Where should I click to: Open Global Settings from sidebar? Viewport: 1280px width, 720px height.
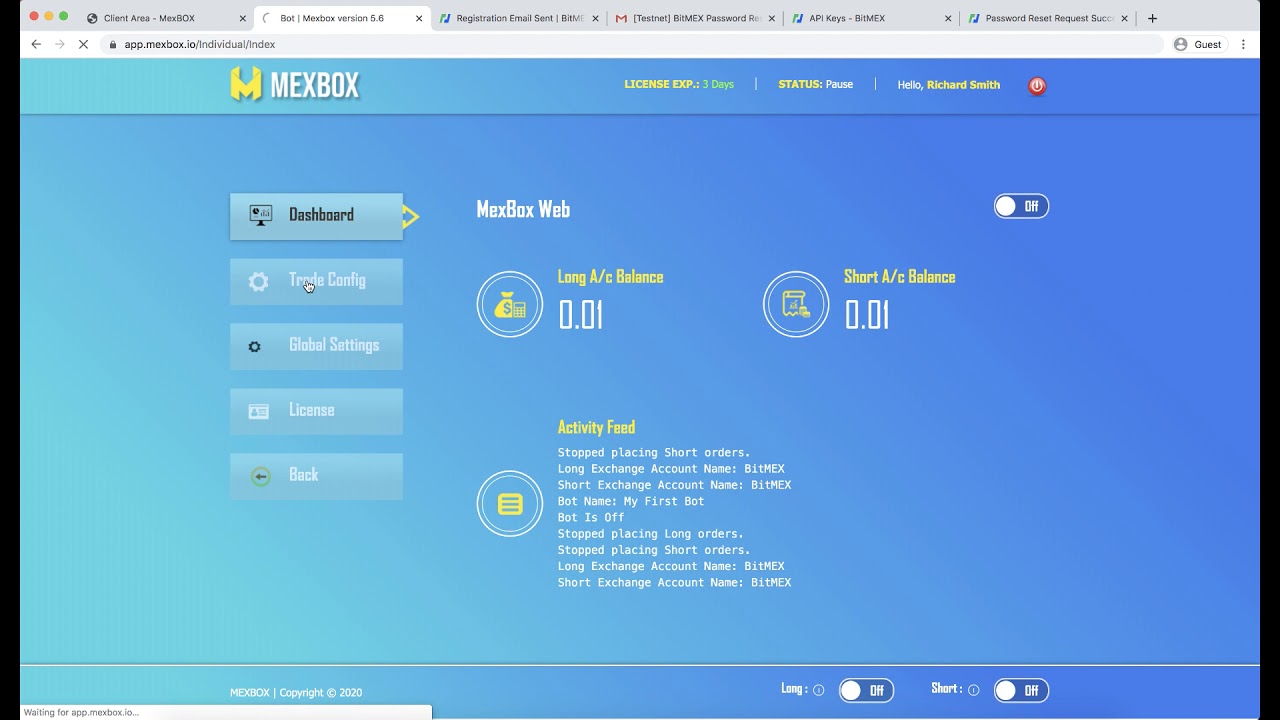coord(316,346)
